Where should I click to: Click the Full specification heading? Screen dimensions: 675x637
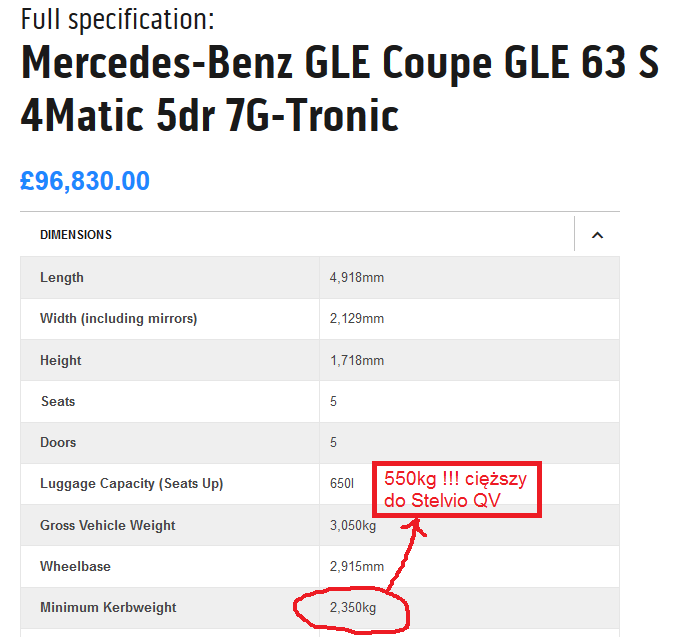pyautogui.click(x=118, y=19)
